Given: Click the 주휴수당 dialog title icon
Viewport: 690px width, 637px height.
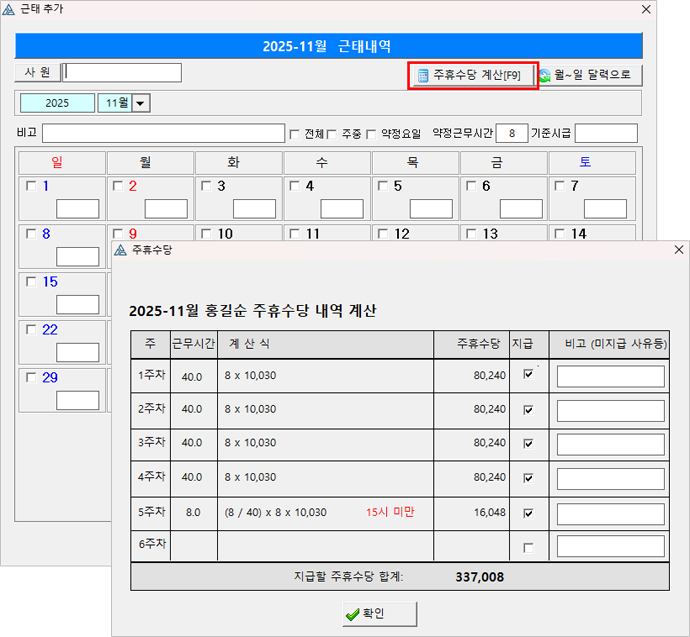Looking at the screenshot, I should (120, 250).
